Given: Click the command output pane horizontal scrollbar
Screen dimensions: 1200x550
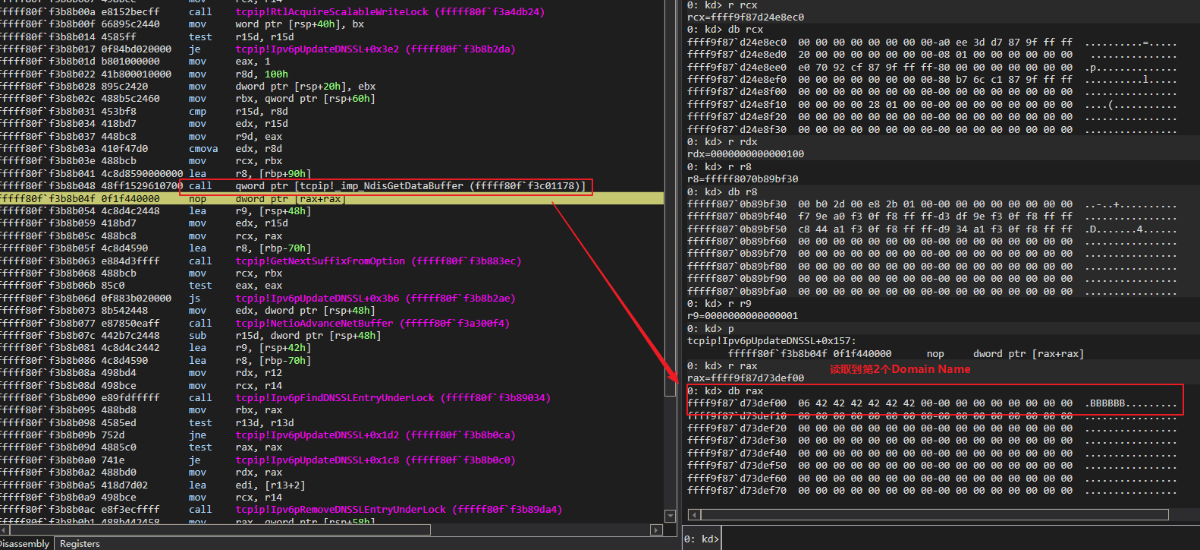Looking at the screenshot, I should (935, 514).
